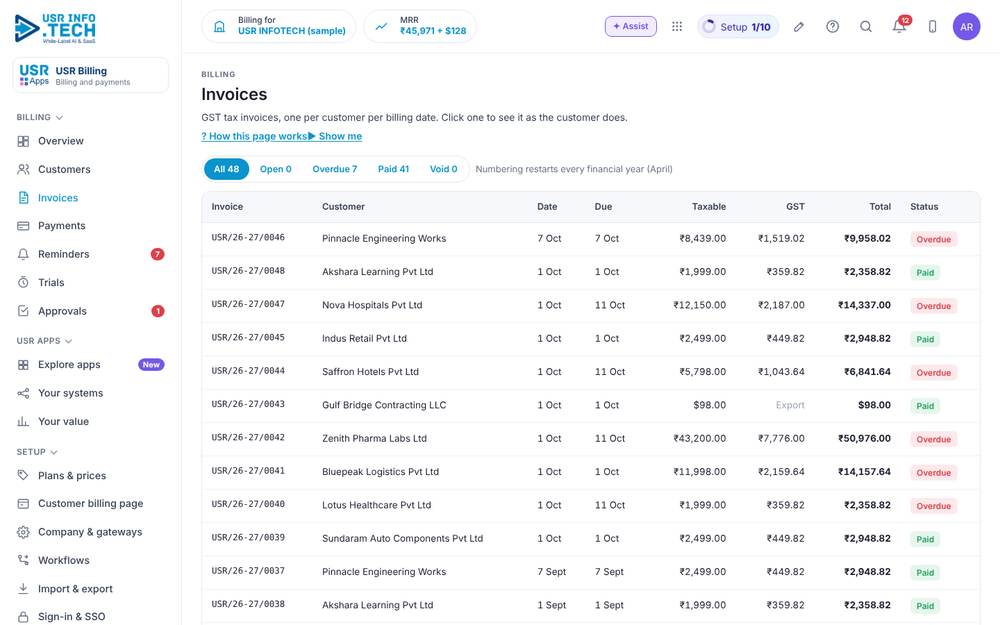Click the Sign-in & SSO lock icon
The width and height of the screenshot is (1000, 625).
(x=23, y=617)
